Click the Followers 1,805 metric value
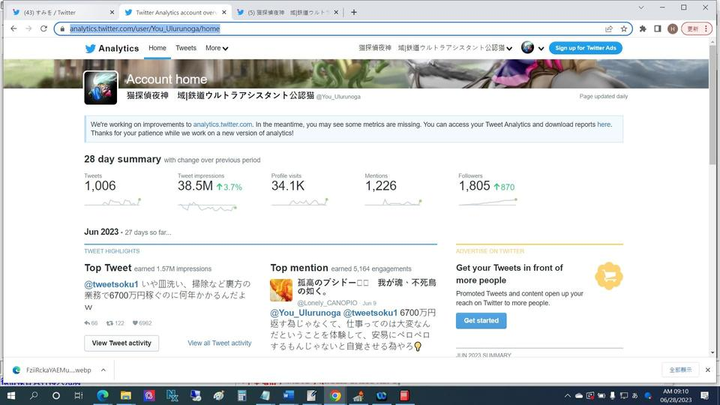This screenshot has height=405, width=720. 474,186
